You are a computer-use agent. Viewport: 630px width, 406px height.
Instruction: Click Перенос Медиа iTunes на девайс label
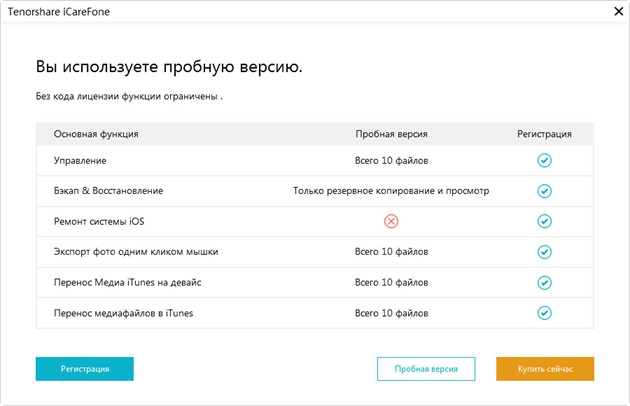pos(127,283)
